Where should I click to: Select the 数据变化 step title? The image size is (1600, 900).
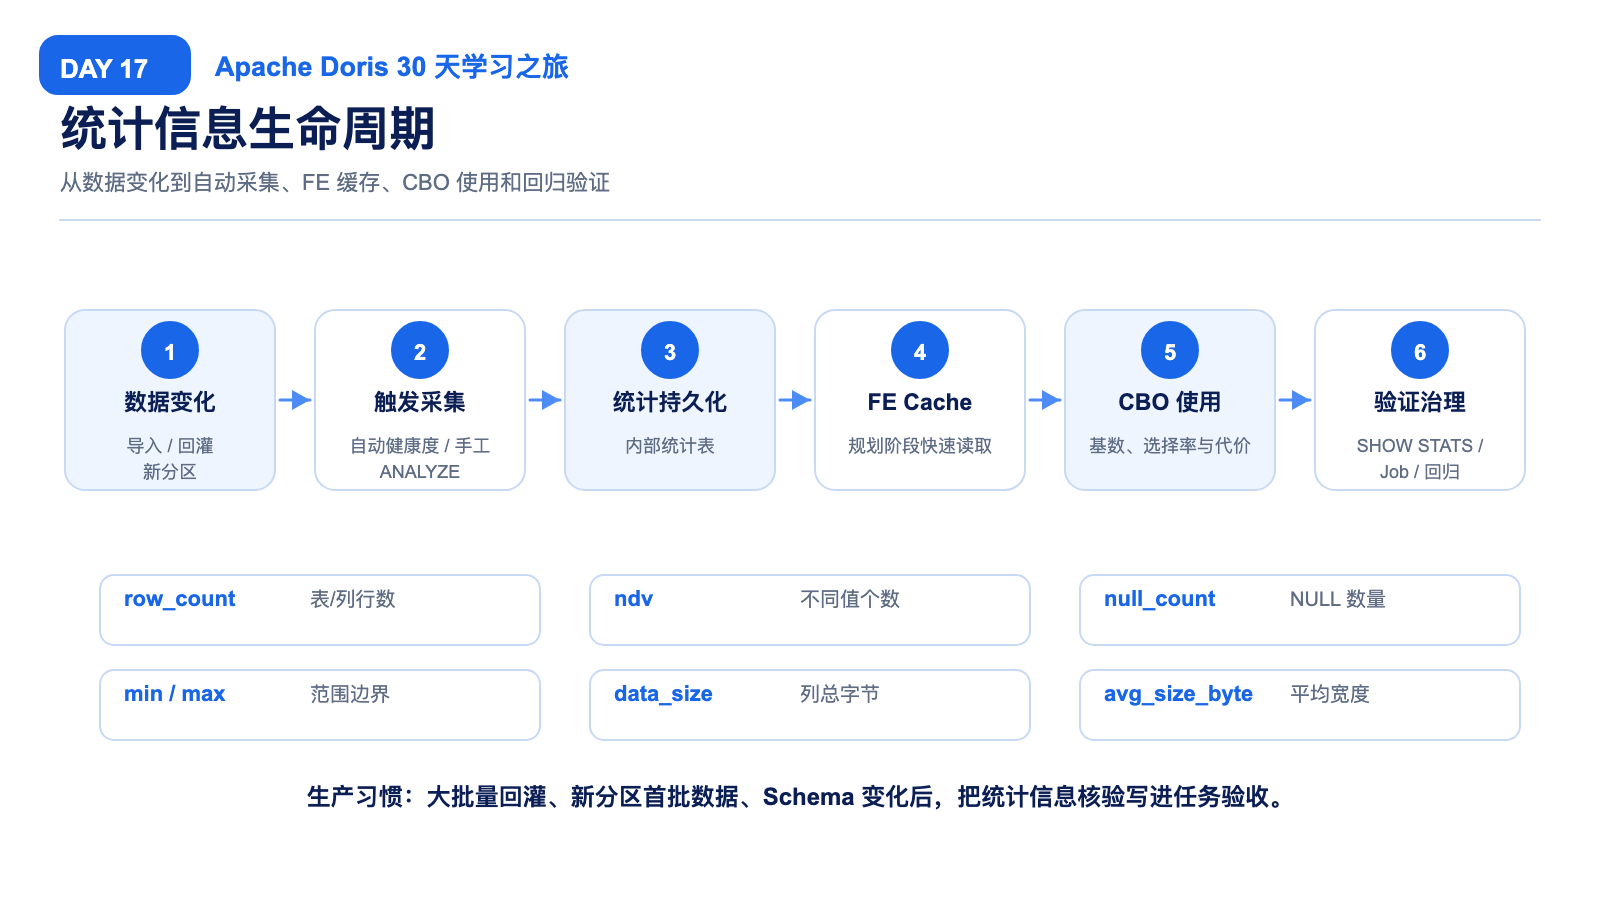coord(170,402)
